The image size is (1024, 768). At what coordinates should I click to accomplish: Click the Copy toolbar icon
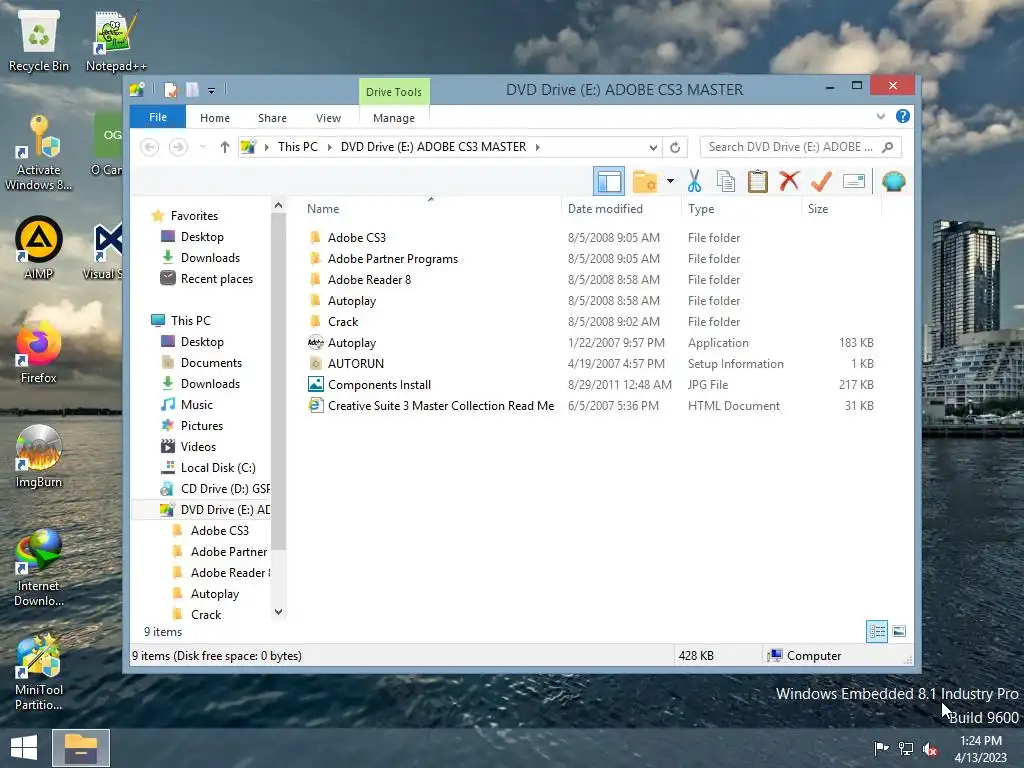tap(726, 182)
